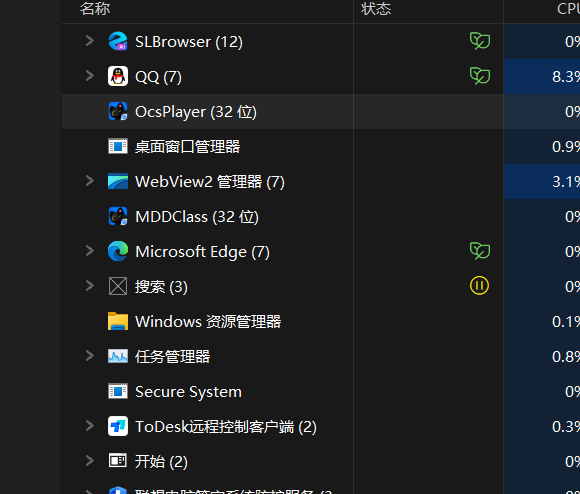
Task: Sort by the 名称 column header
Action: coord(95,9)
